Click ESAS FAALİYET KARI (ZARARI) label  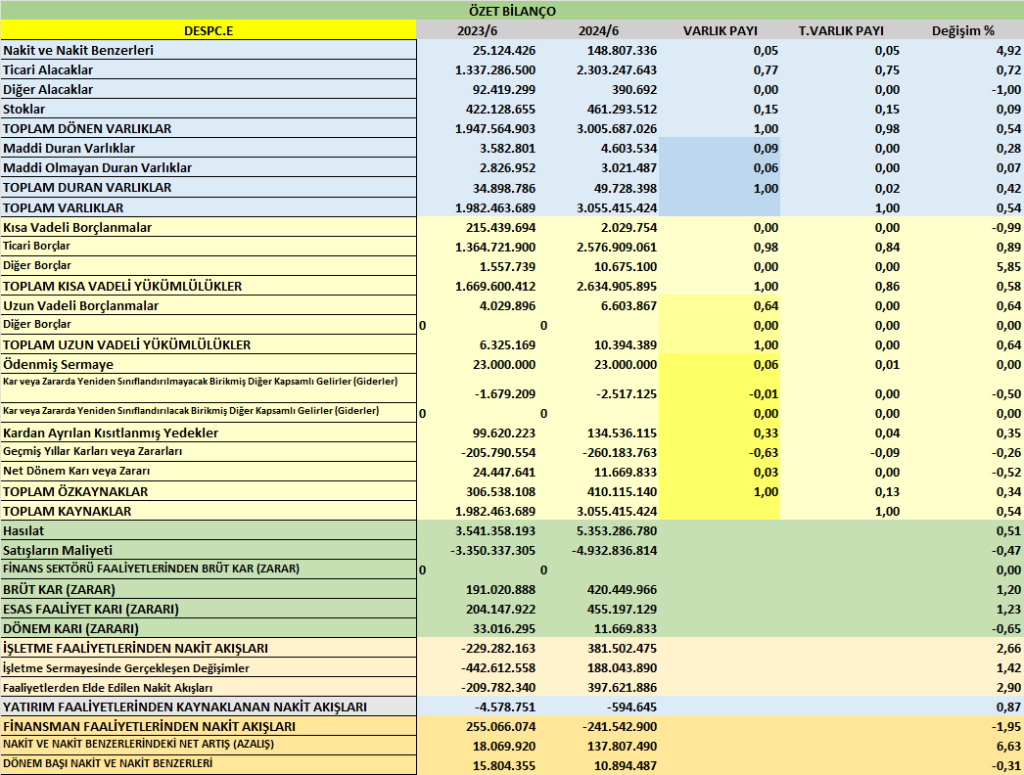click(x=208, y=609)
